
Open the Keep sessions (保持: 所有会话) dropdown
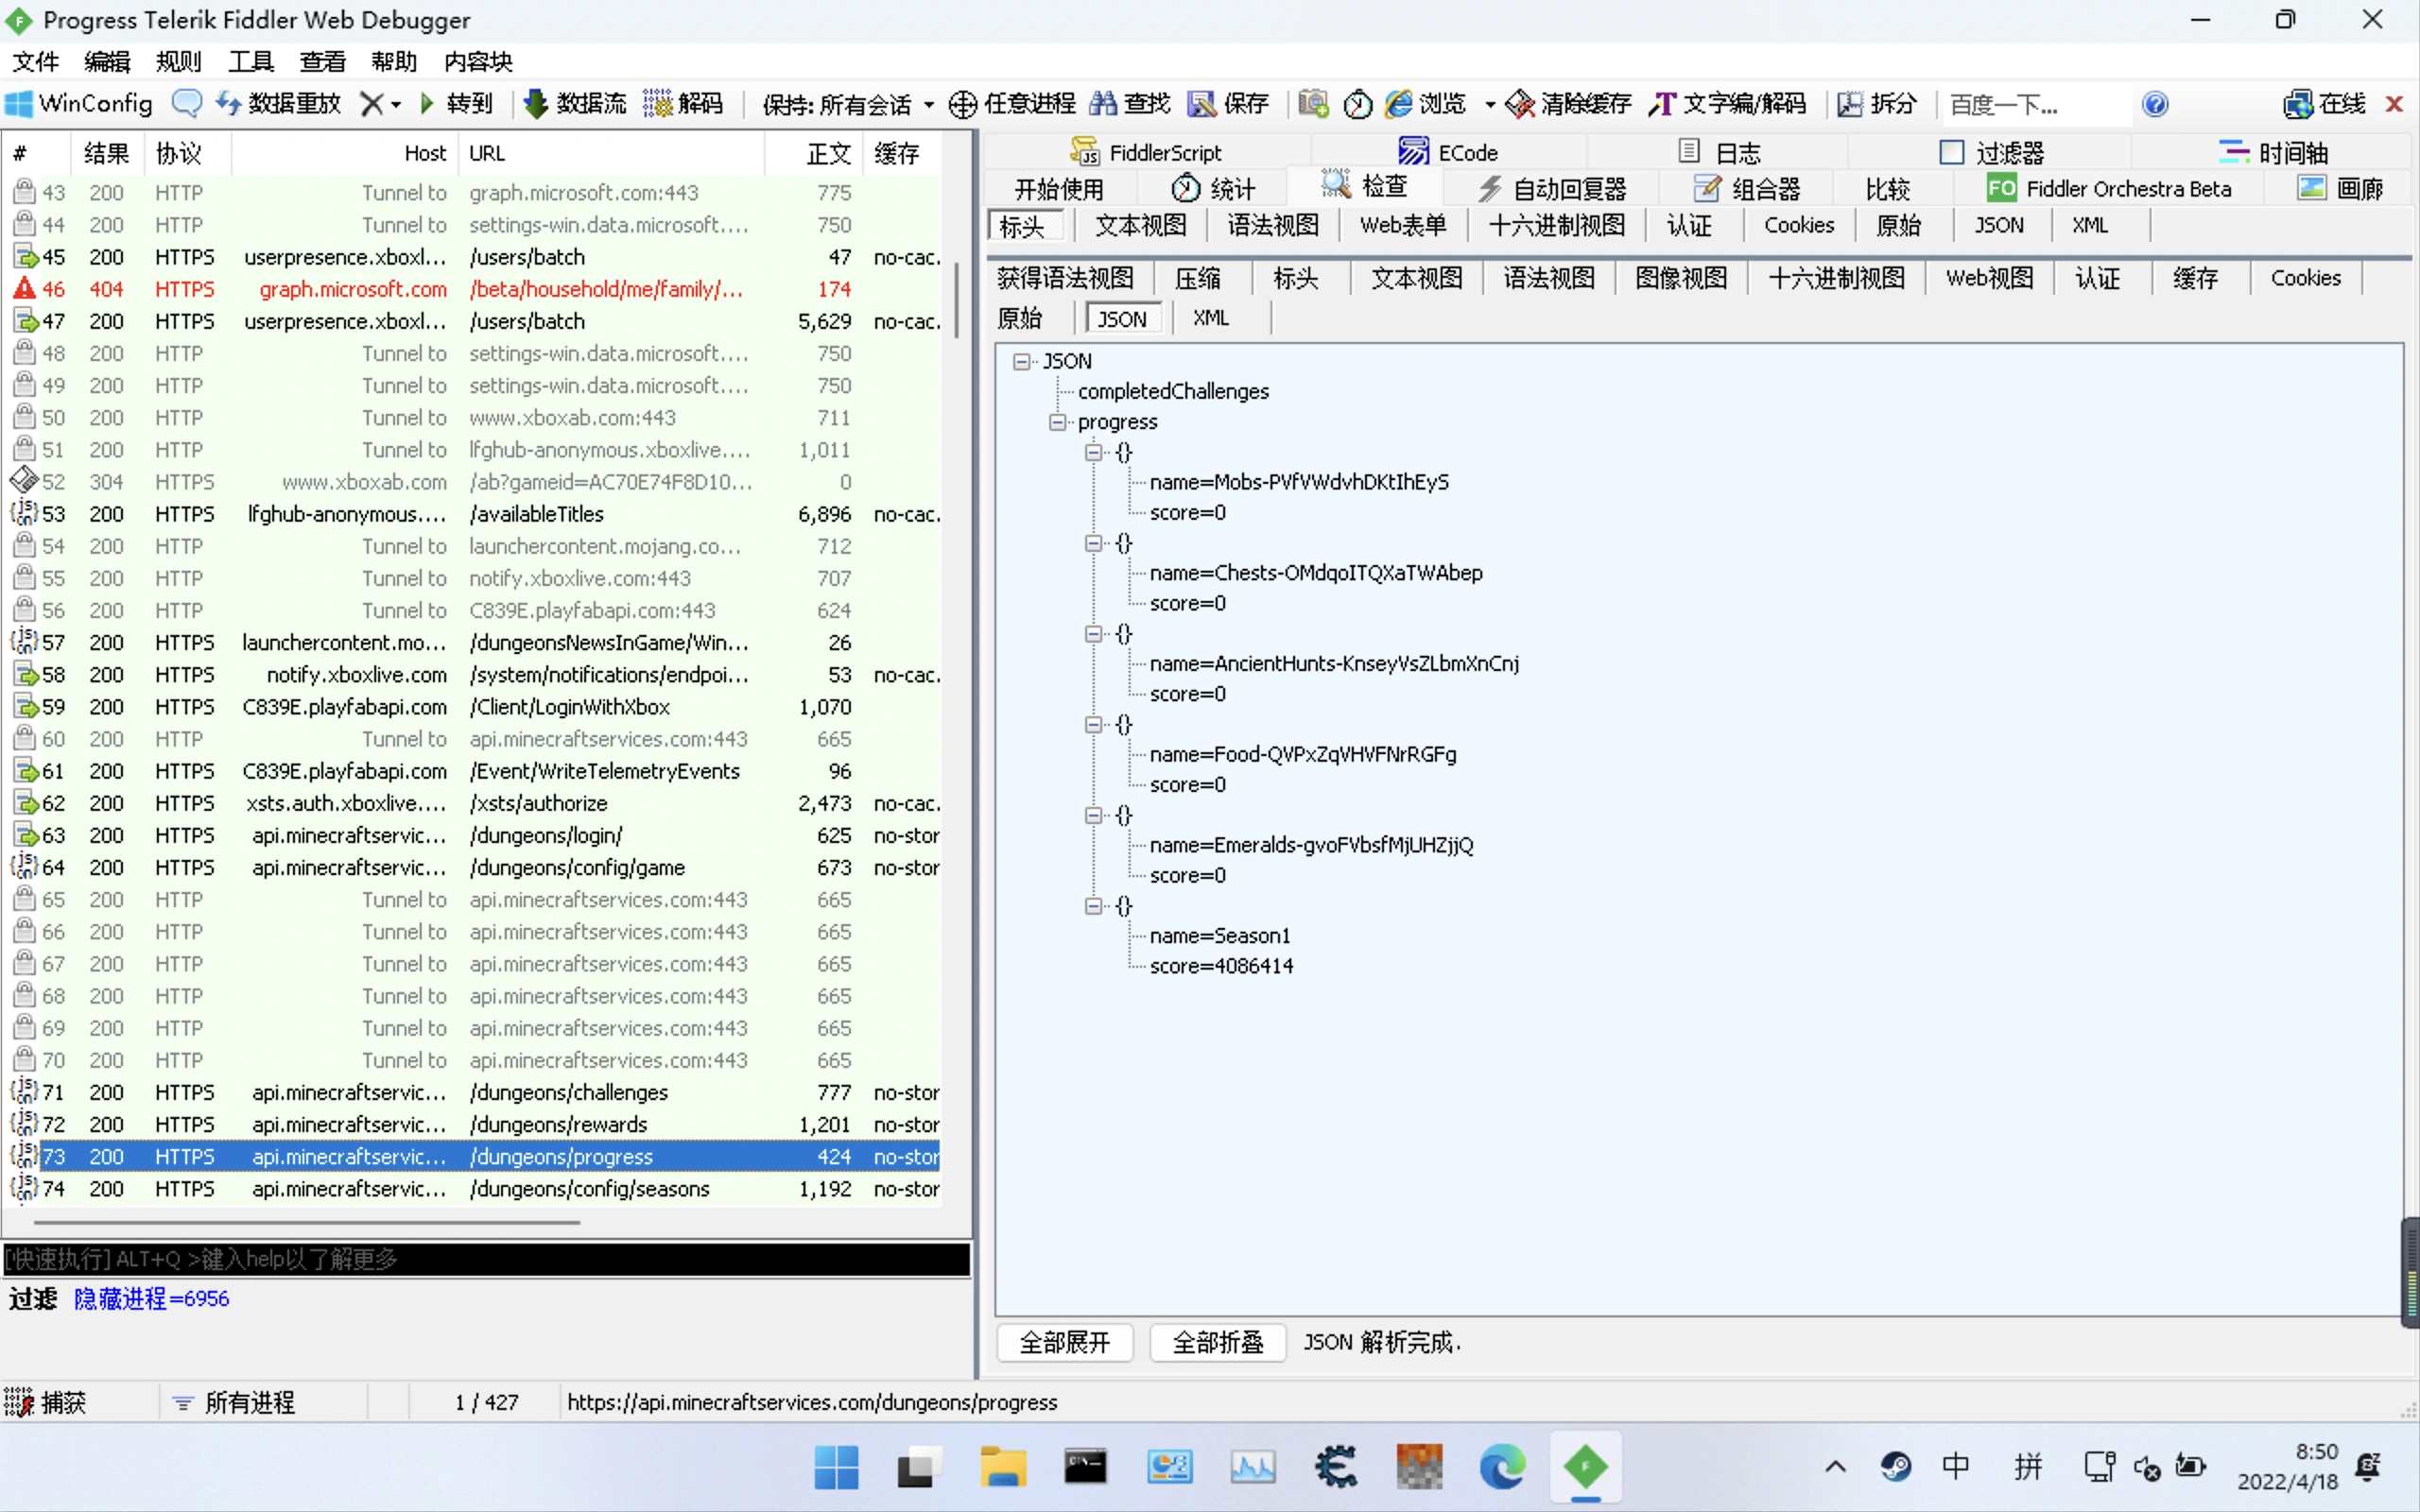click(847, 104)
